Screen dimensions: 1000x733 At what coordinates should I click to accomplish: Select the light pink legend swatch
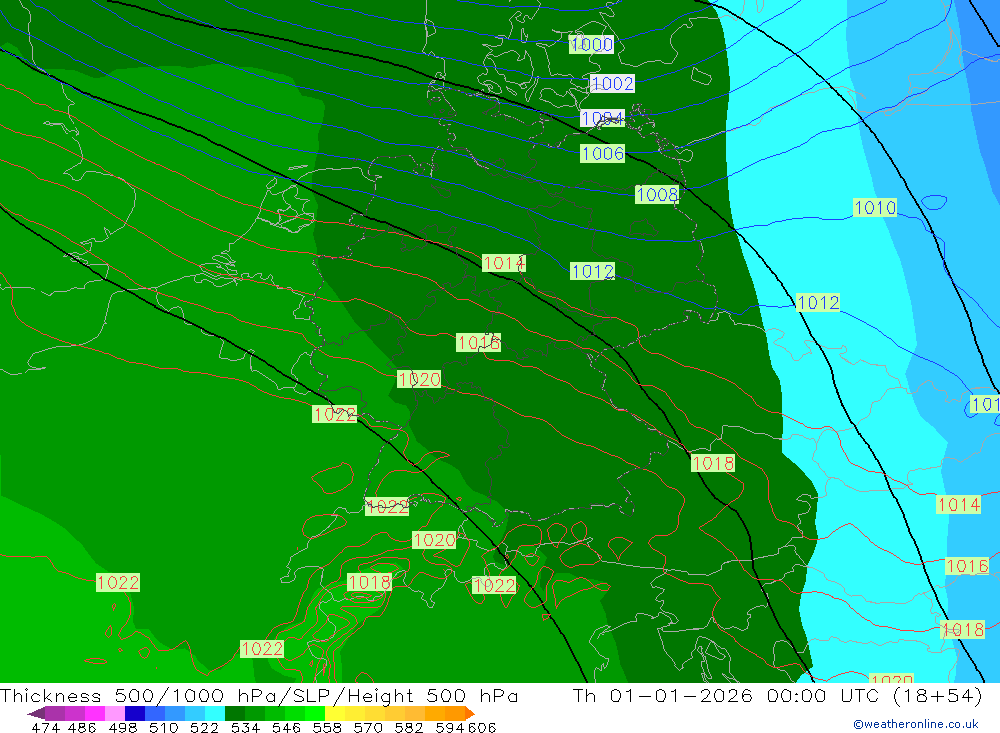[115, 713]
